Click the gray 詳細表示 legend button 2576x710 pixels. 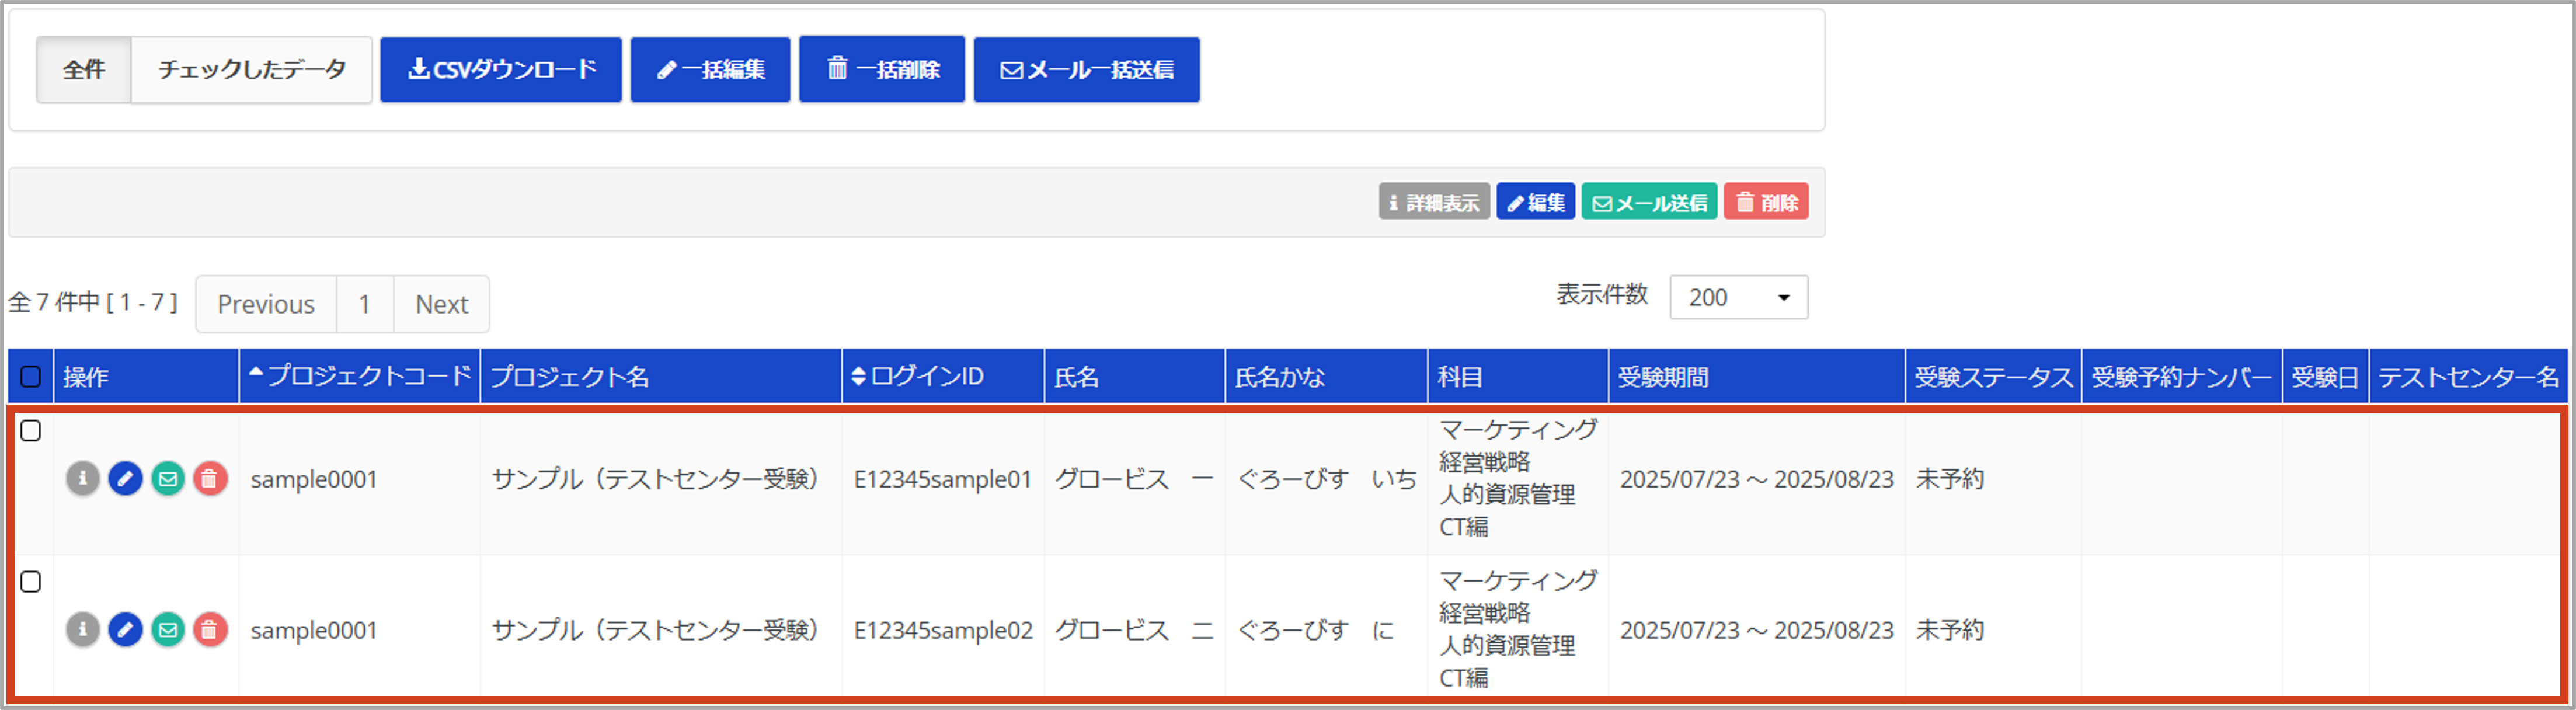1434,202
